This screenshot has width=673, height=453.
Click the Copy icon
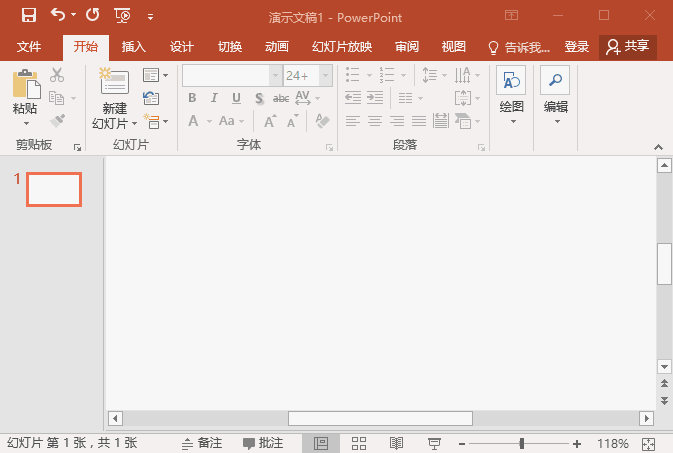tap(56, 98)
